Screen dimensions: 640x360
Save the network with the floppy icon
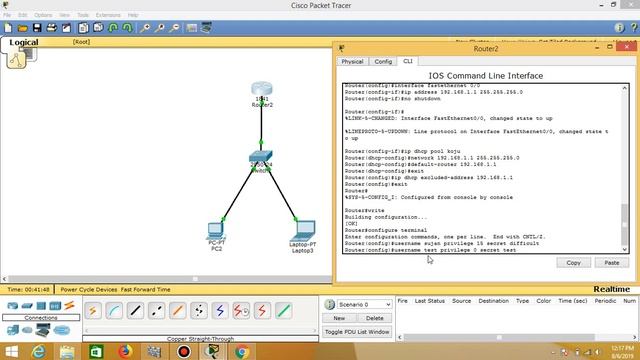point(37,28)
